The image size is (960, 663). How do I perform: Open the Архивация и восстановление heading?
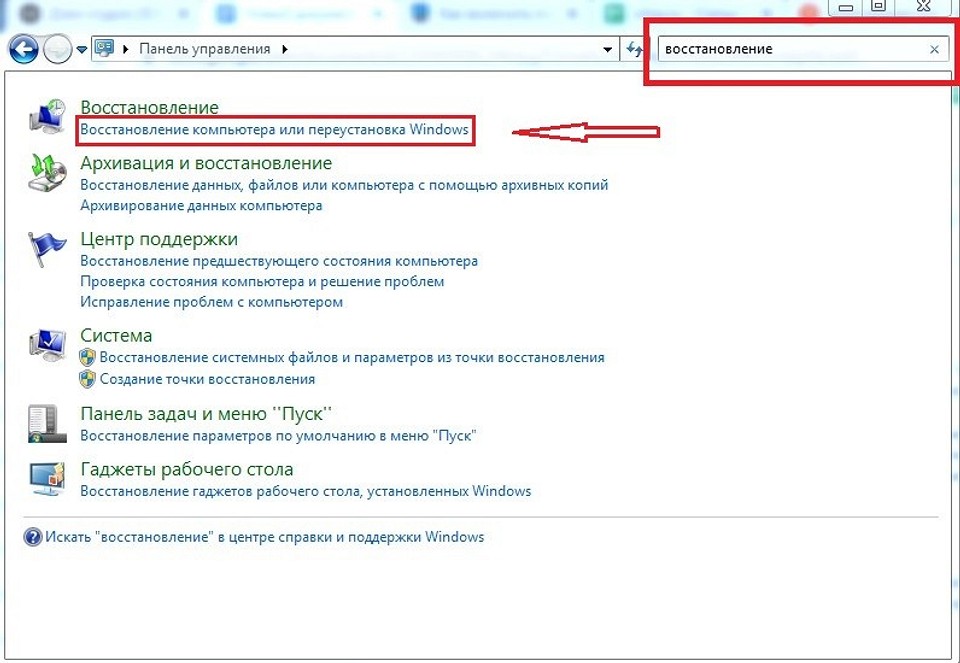click(x=206, y=163)
